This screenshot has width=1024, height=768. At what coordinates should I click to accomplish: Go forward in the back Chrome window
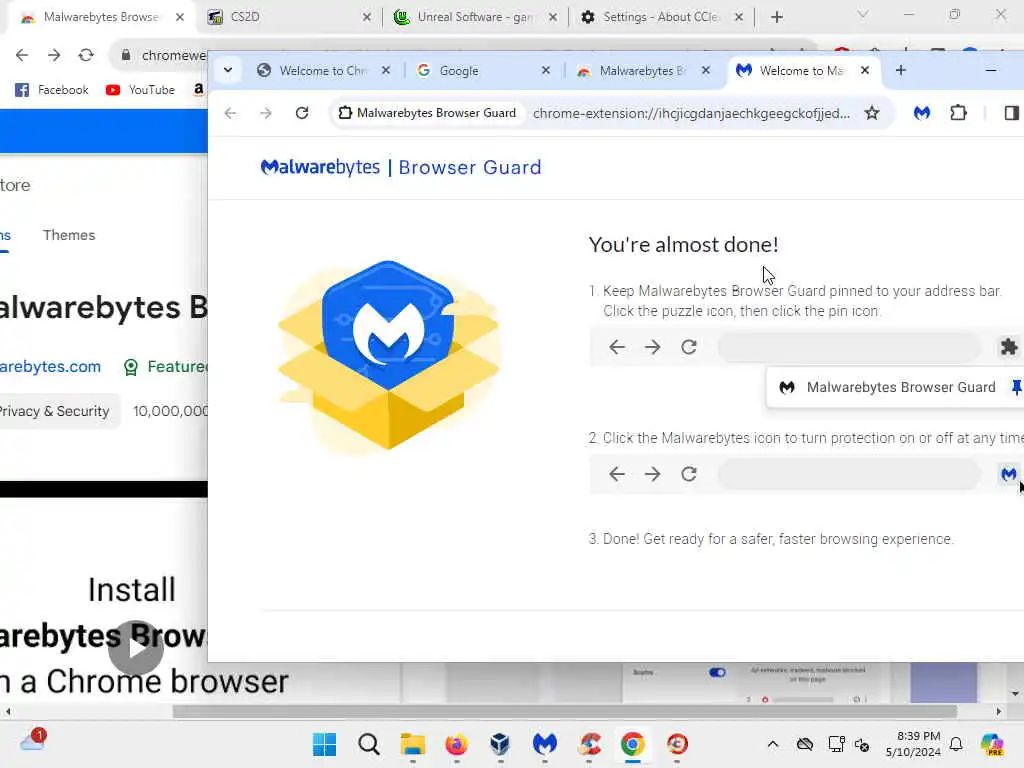(x=54, y=56)
